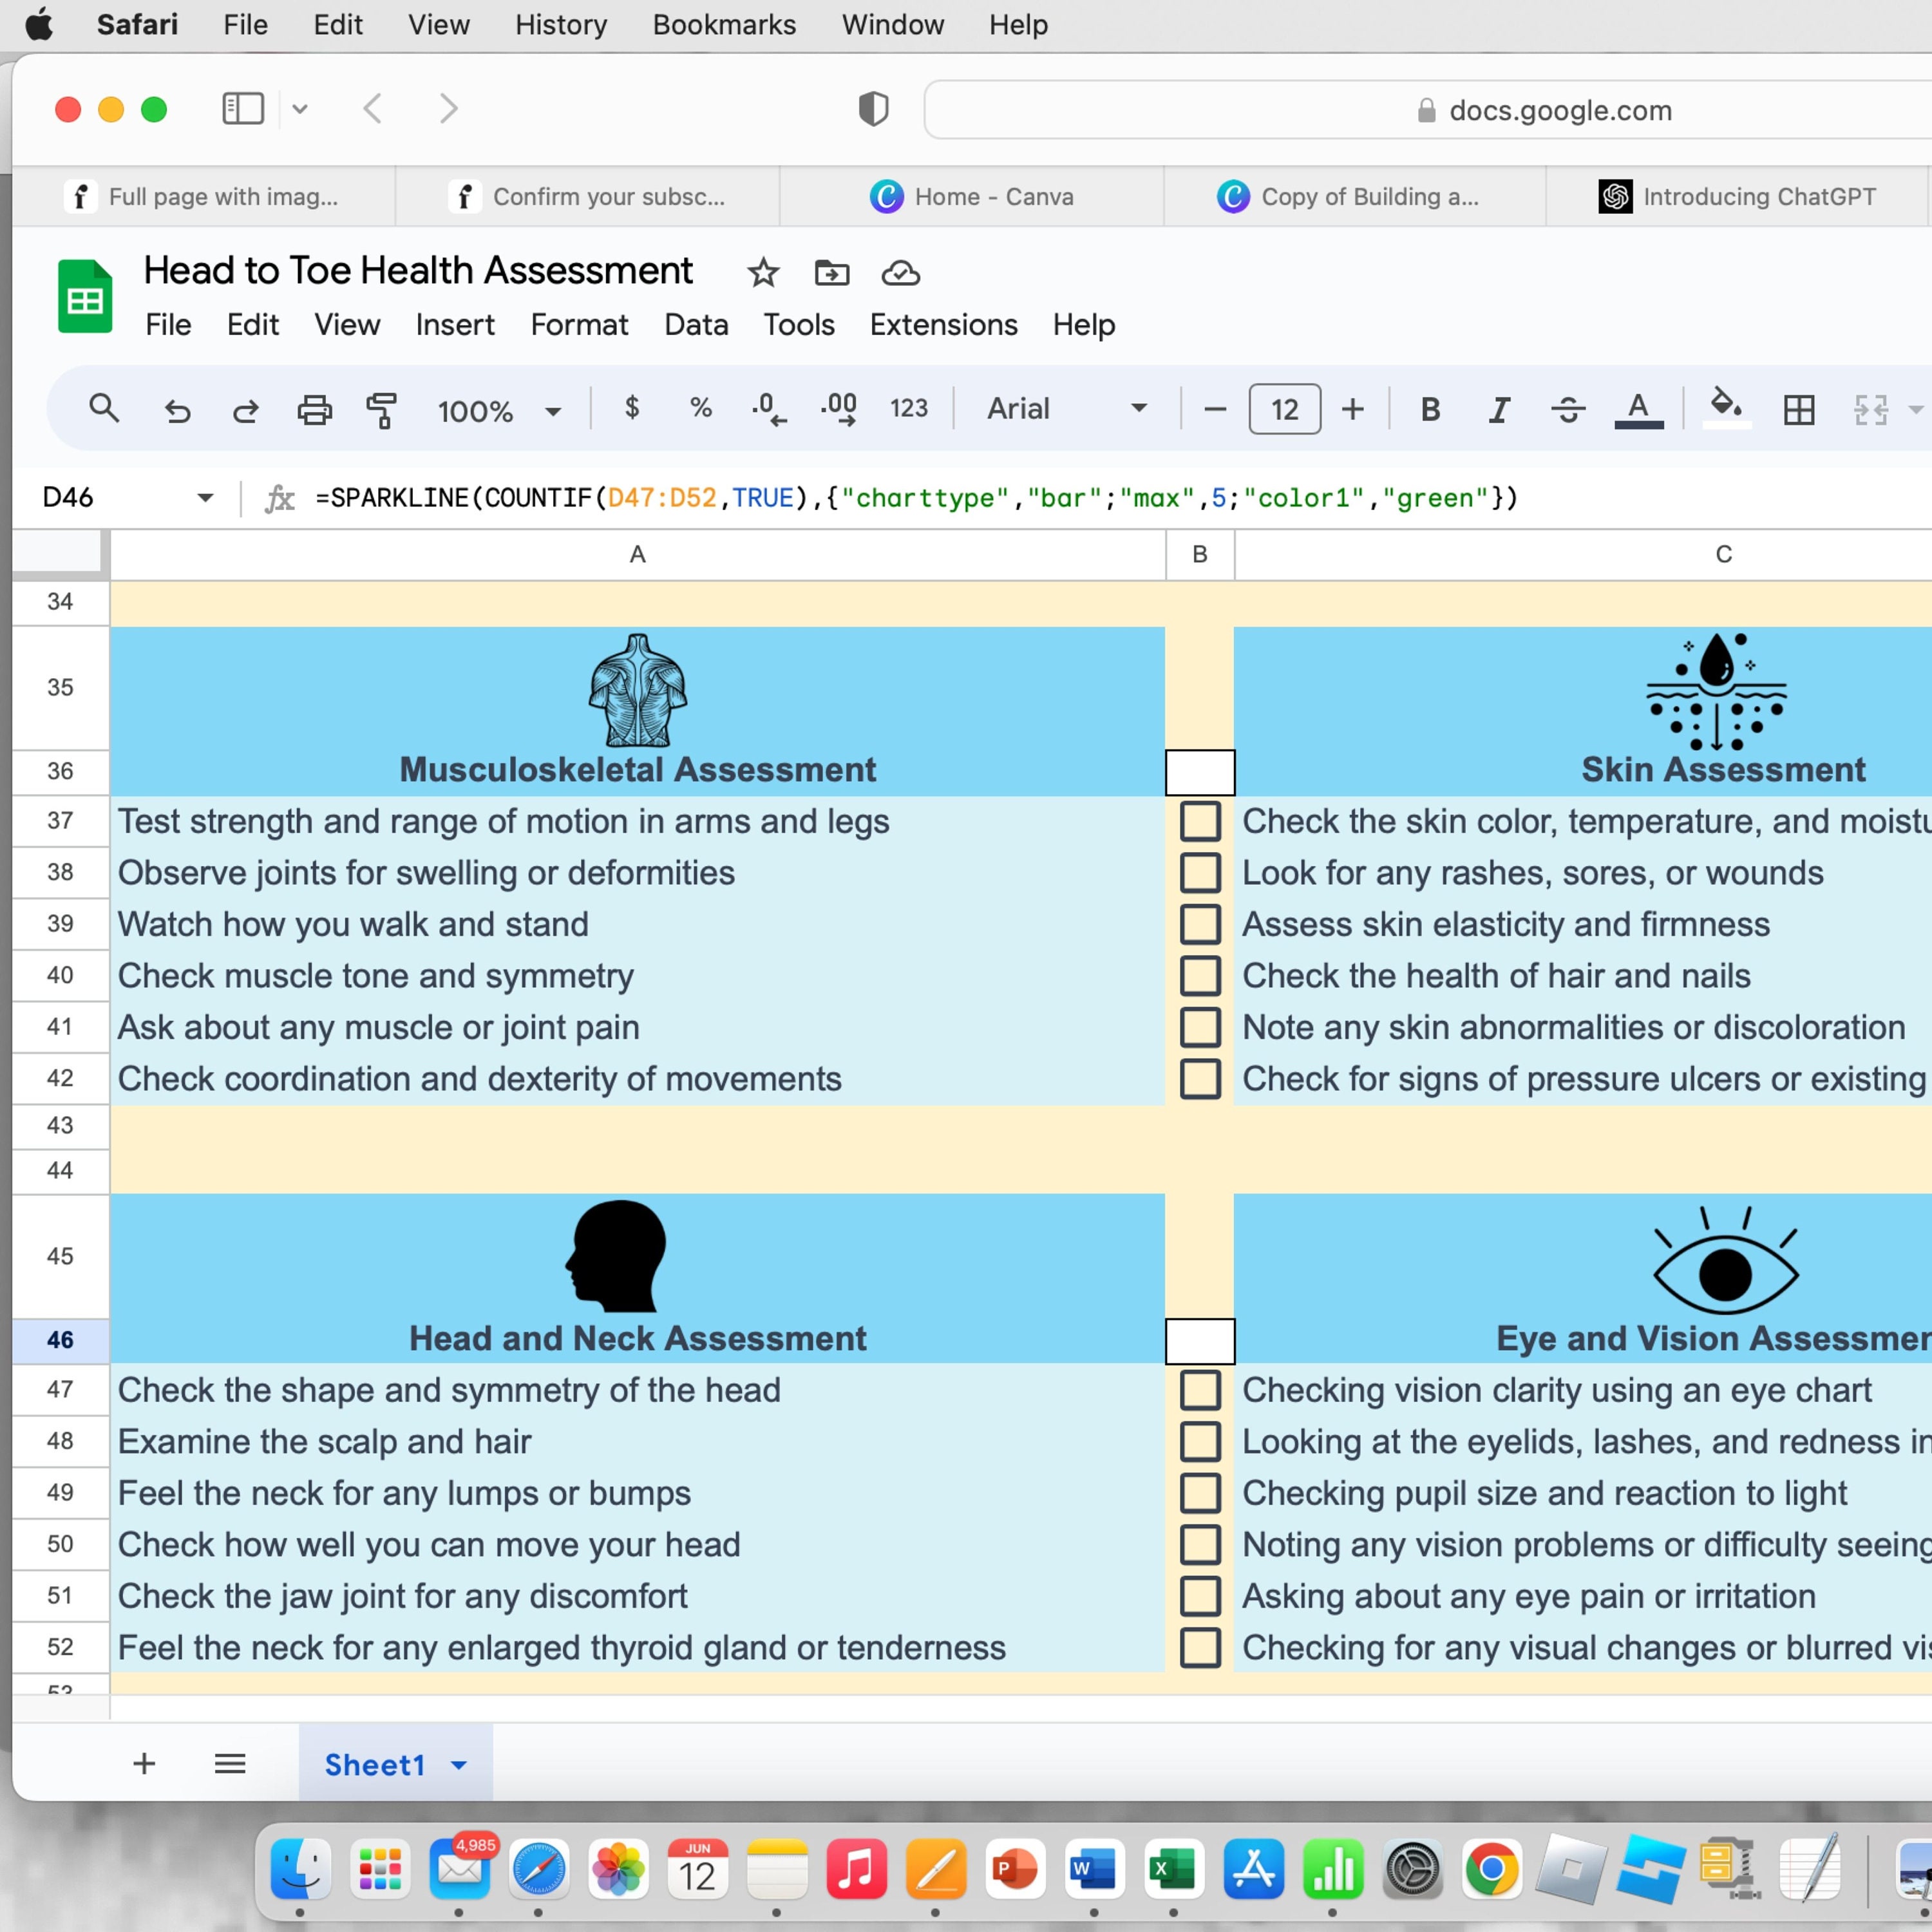Format as percent
The height and width of the screenshot is (1932, 1932).
tap(700, 408)
